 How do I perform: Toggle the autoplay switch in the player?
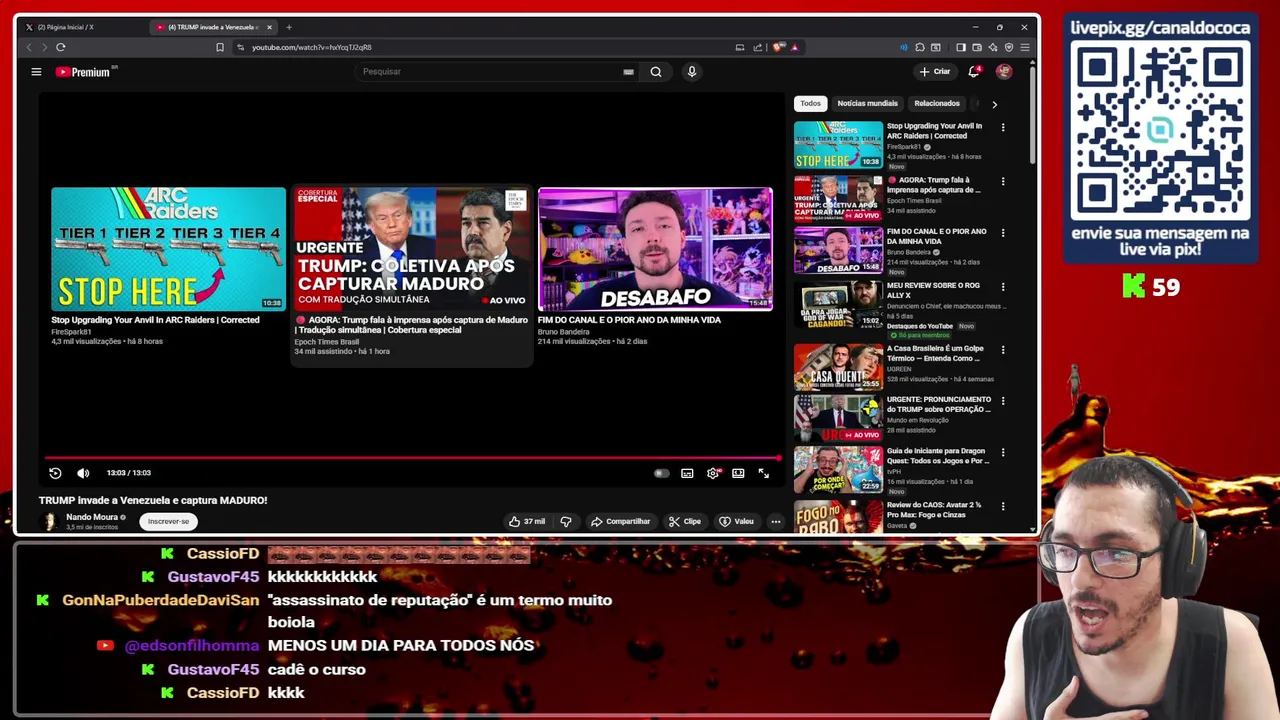661,473
